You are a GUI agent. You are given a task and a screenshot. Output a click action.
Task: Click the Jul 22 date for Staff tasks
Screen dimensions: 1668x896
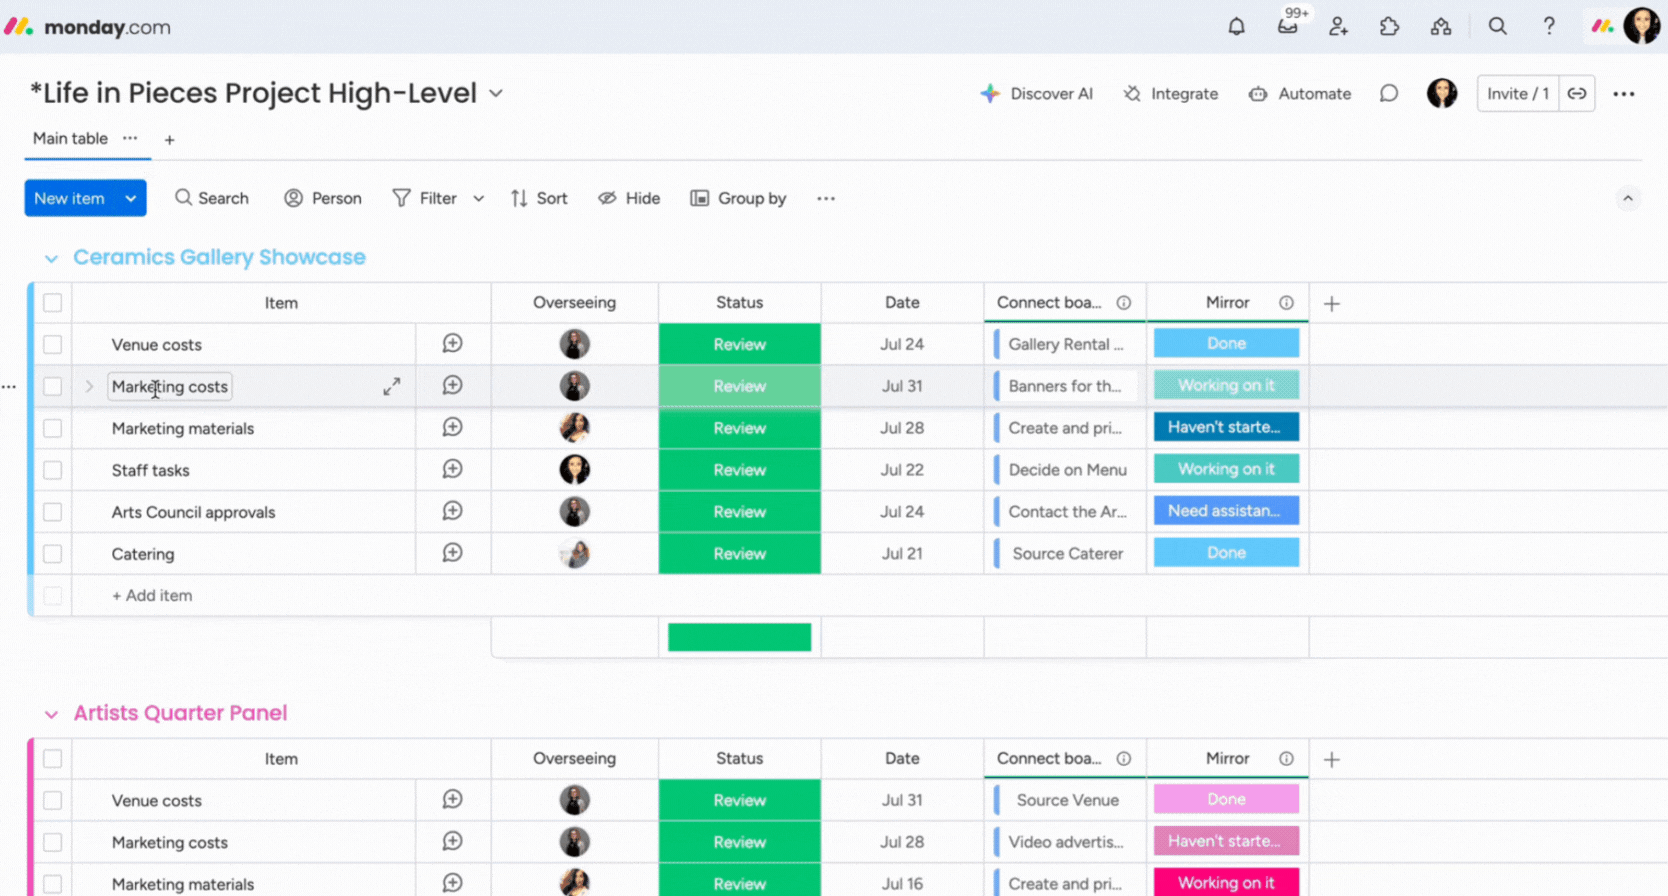902,470
